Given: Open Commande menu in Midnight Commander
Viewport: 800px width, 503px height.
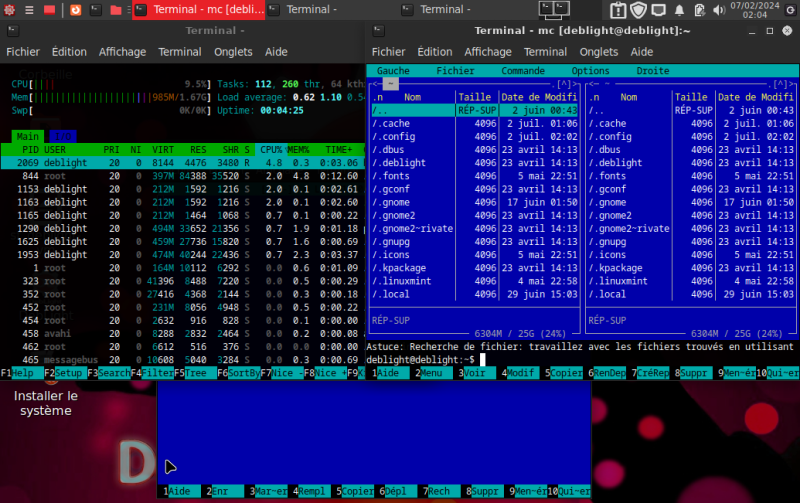Looking at the screenshot, I should point(522,71).
